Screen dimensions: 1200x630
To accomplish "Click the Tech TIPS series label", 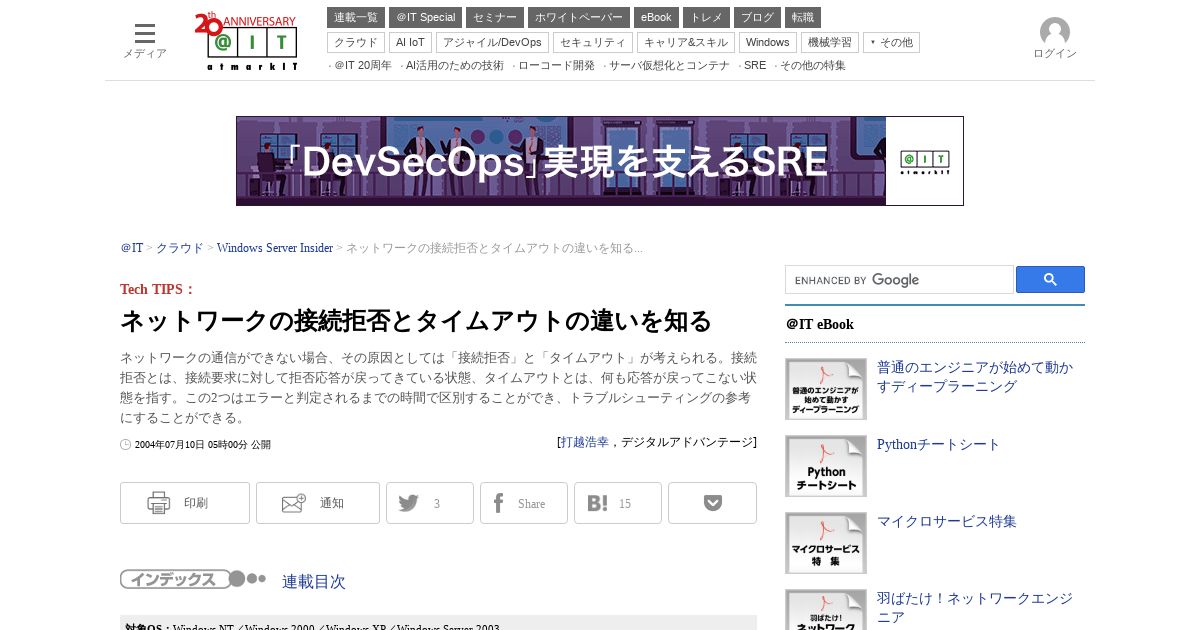I will pos(157,290).
